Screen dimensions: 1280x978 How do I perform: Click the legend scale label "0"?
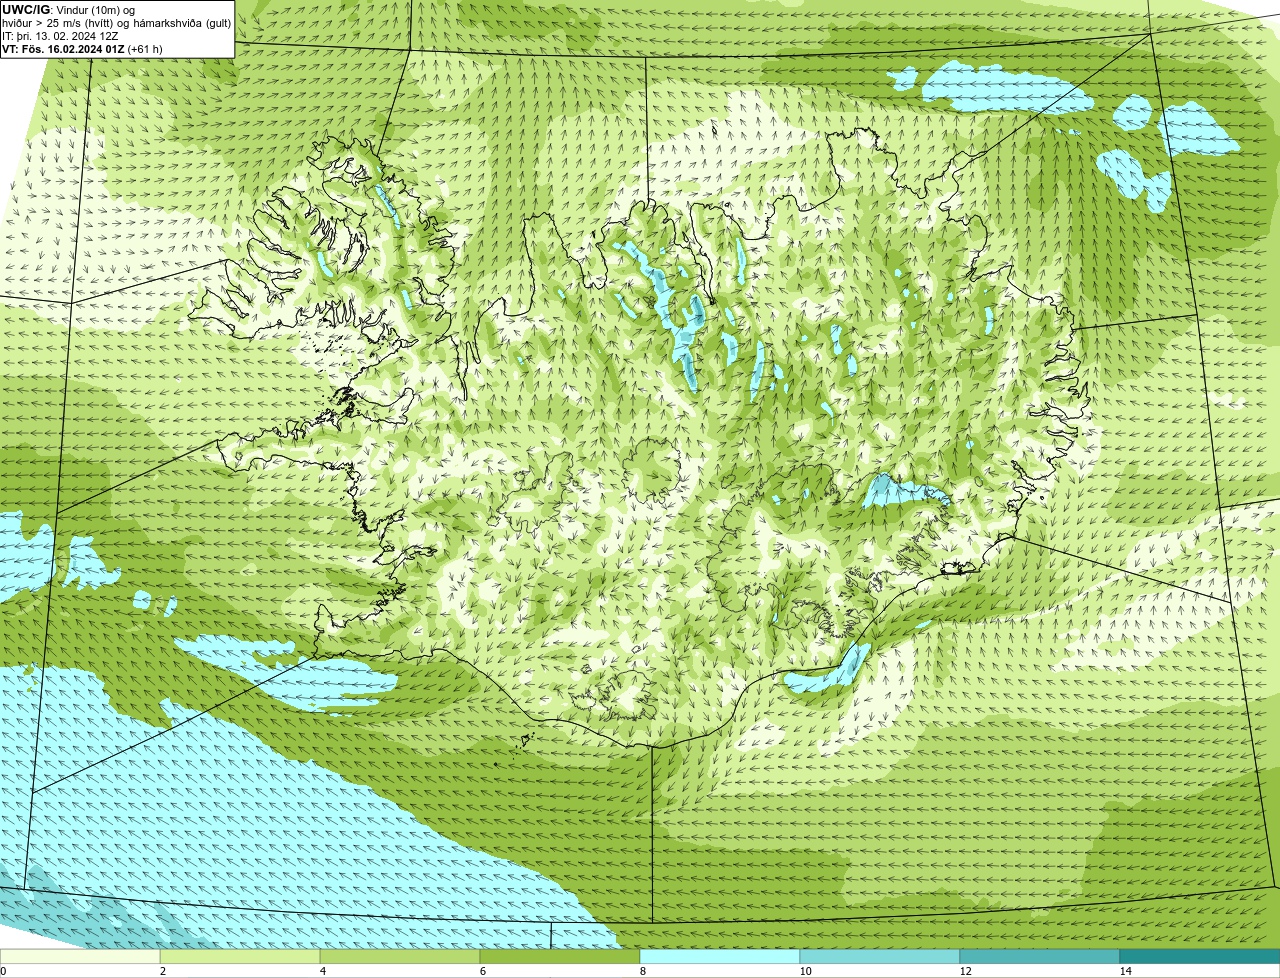(3, 971)
